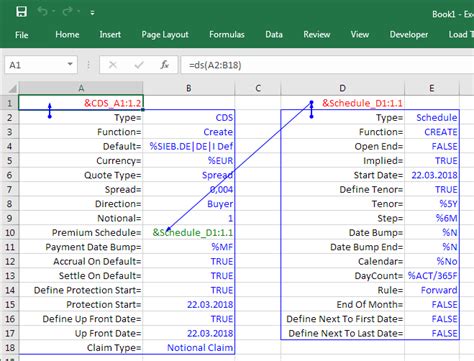Click the Undo arrow icon
This screenshot has width=474, height=361.
click(42, 12)
